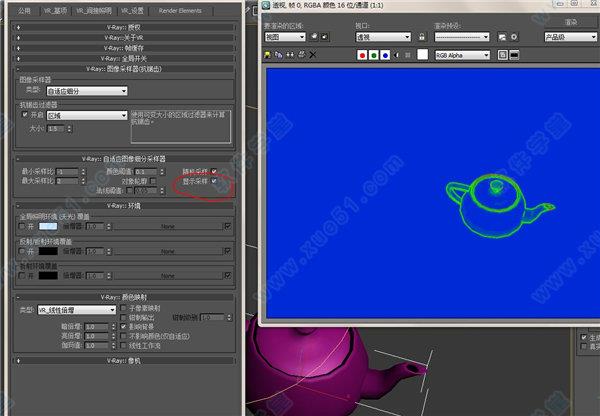
Task: Enable the 对象轮廓 checkbox
Action: click(x=153, y=181)
